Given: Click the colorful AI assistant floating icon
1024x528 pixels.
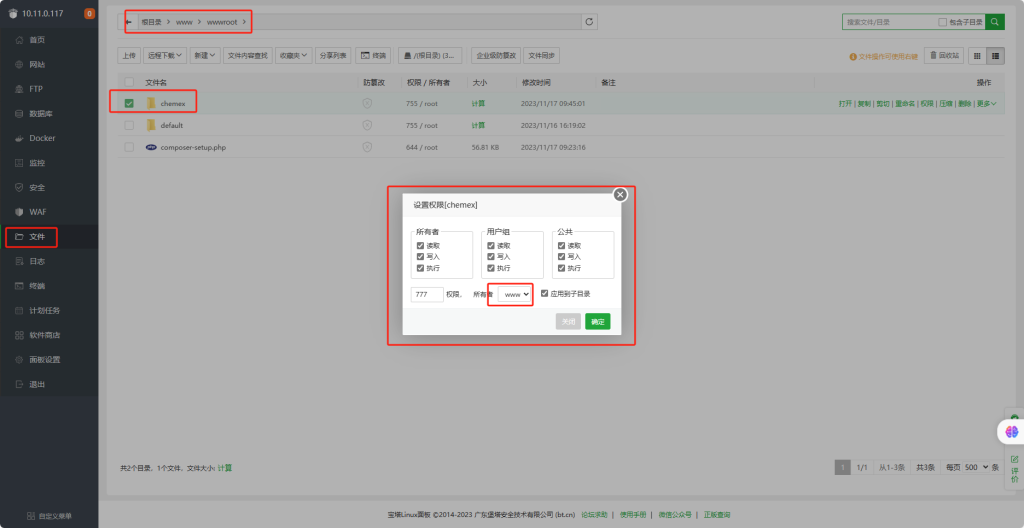Looking at the screenshot, I should [1012, 431].
